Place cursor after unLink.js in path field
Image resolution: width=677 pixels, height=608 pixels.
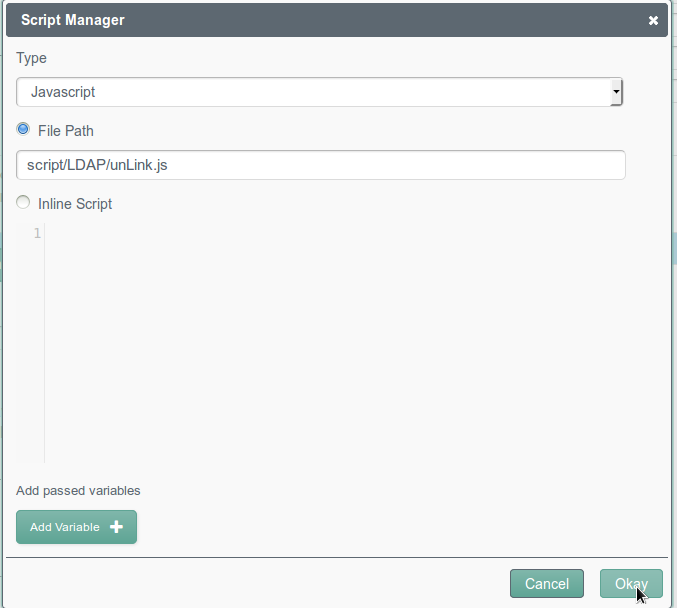(169, 165)
